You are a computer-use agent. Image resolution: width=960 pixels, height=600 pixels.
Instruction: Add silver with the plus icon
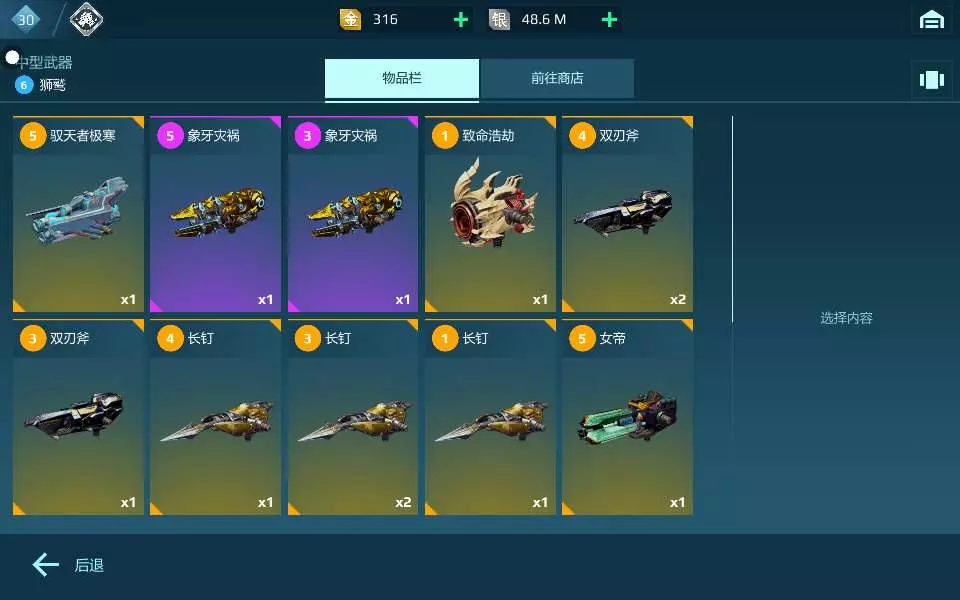(x=609, y=20)
